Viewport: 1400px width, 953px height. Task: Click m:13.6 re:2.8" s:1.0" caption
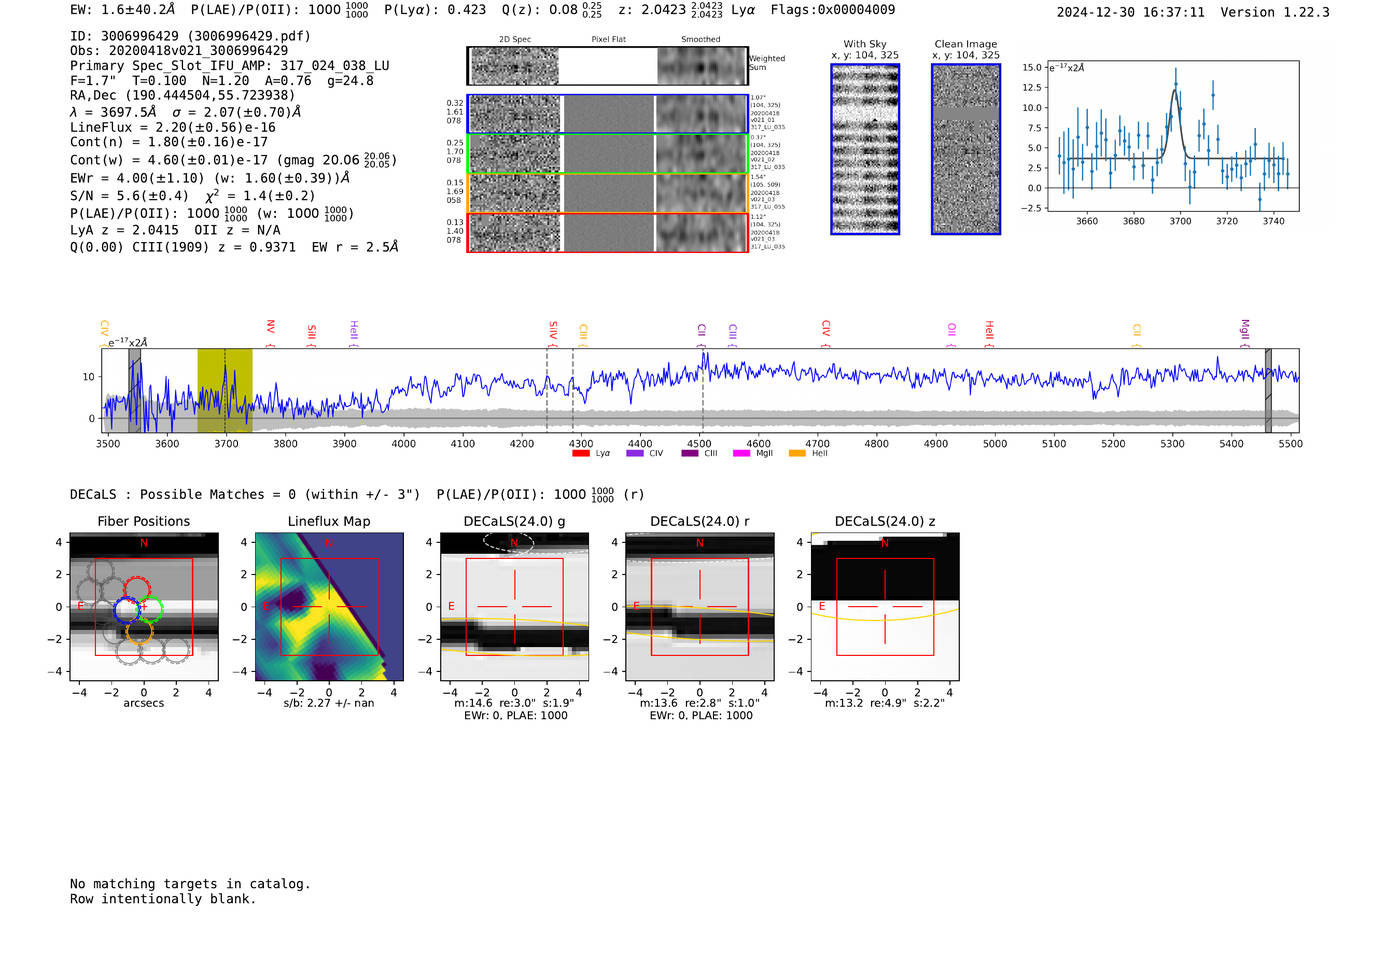pos(699,703)
